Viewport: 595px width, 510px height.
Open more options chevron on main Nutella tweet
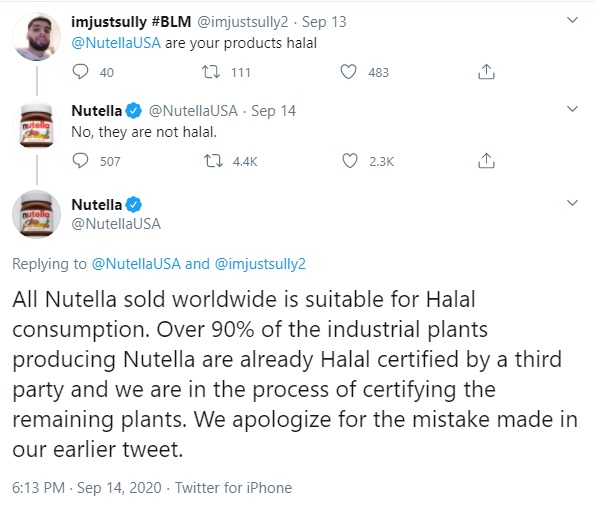pos(572,203)
